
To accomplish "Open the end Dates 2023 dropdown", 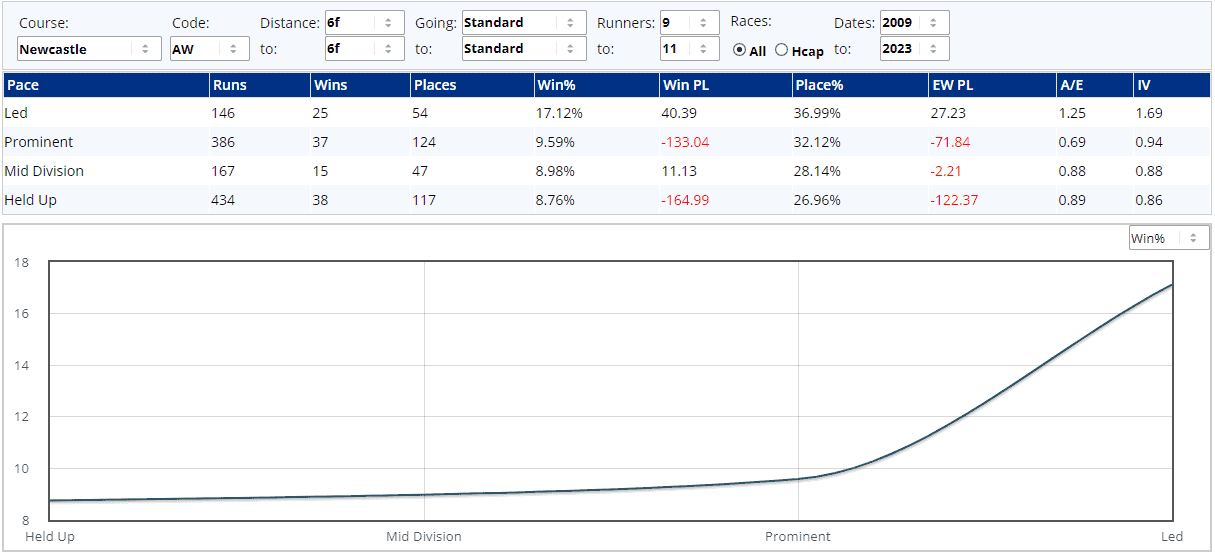I will coord(914,49).
